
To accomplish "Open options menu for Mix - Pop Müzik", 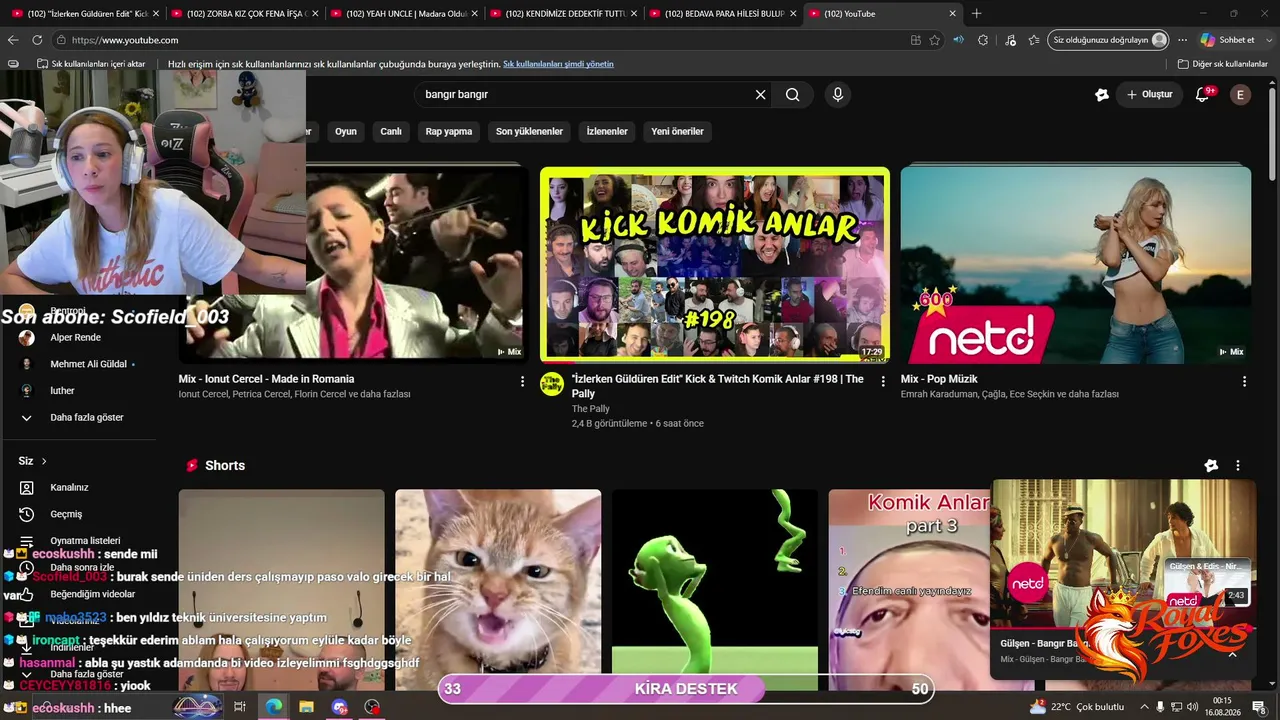I will [x=1244, y=381].
